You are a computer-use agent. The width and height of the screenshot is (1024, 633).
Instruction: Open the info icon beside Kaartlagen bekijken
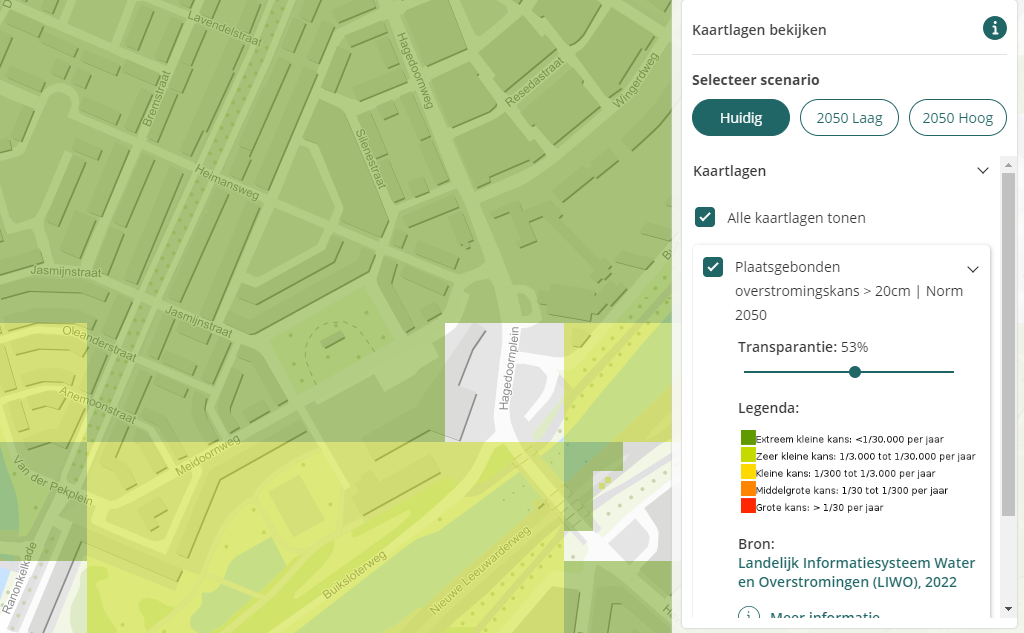tap(995, 28)
